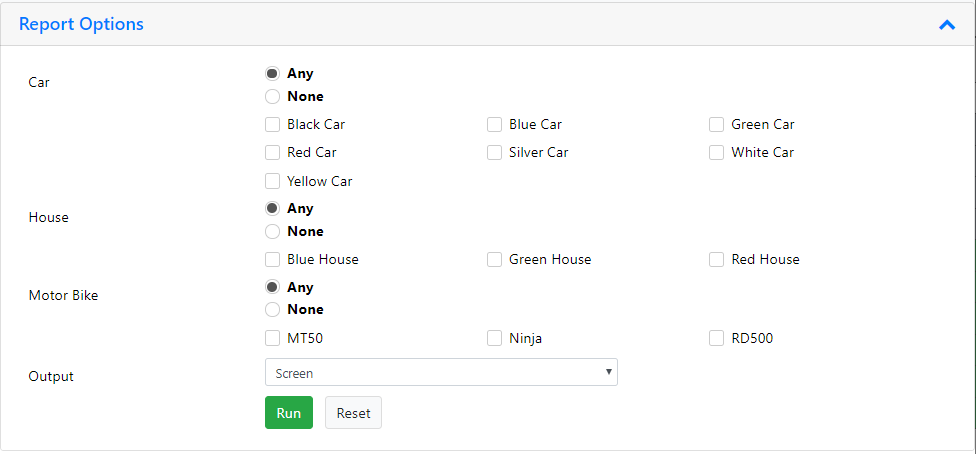Select None radio for Car
977x454 pixels.
[x=272, y=97]
